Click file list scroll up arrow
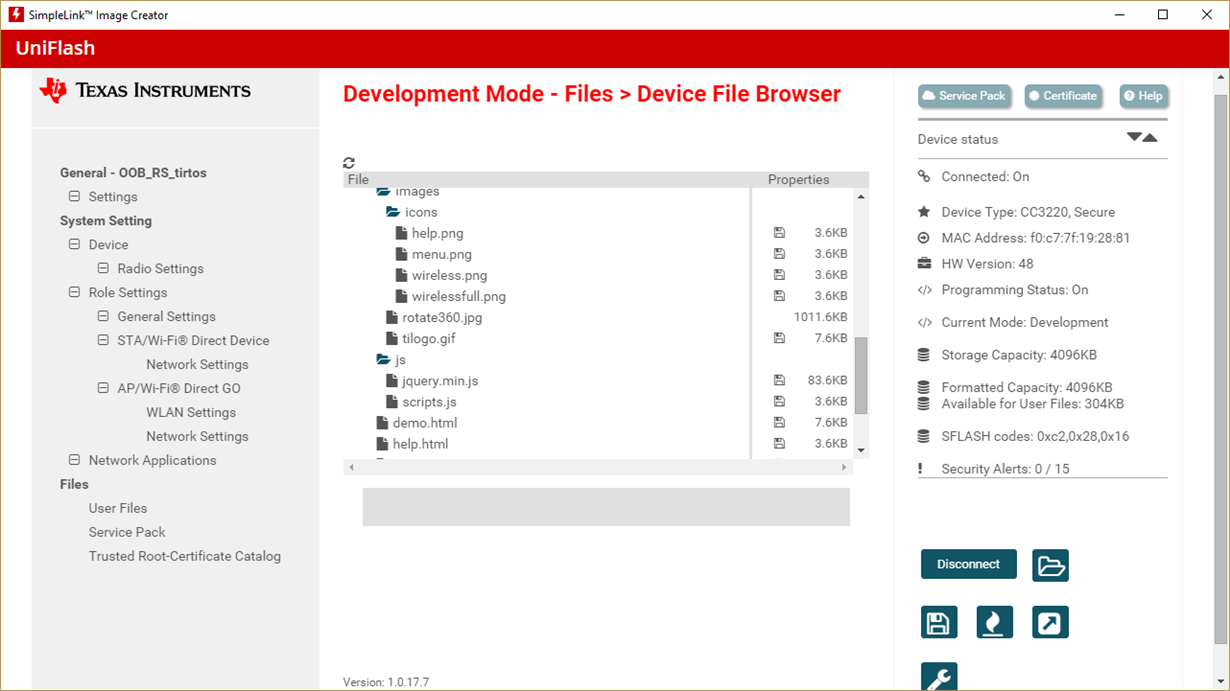The height and width of the screenshot is (691, 1230). click(861, 197)
